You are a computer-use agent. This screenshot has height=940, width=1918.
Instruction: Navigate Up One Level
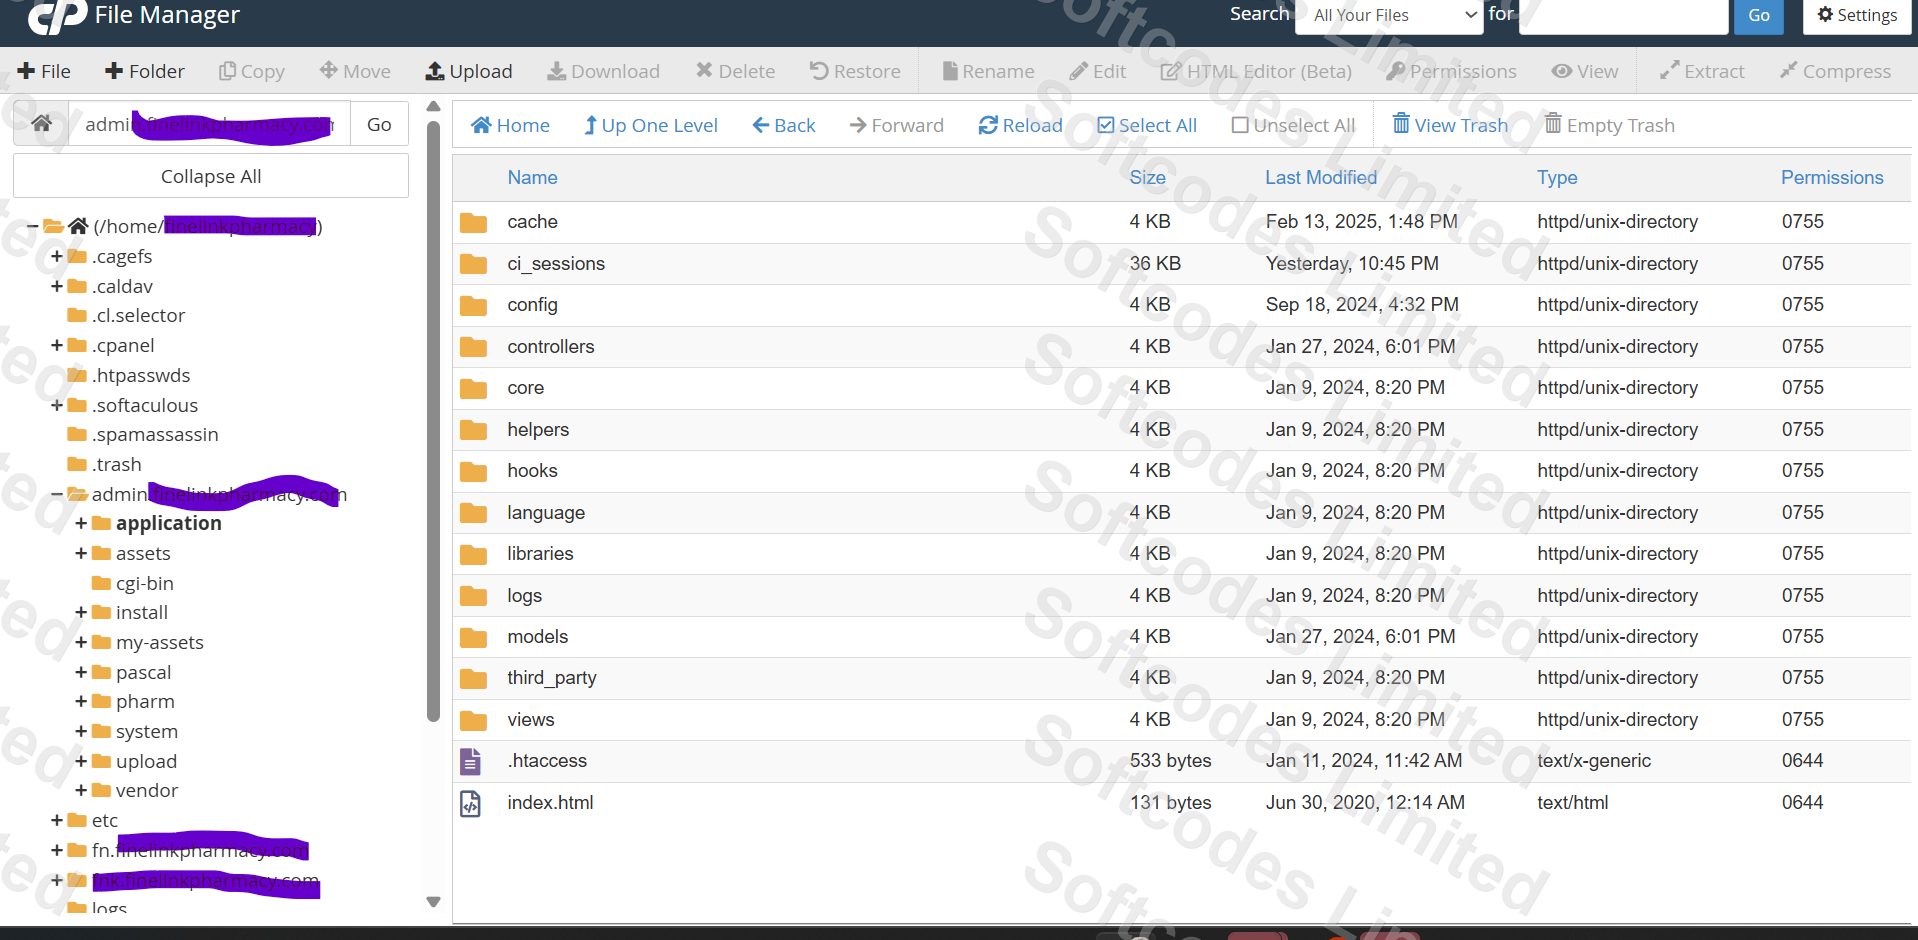[650, 124]
